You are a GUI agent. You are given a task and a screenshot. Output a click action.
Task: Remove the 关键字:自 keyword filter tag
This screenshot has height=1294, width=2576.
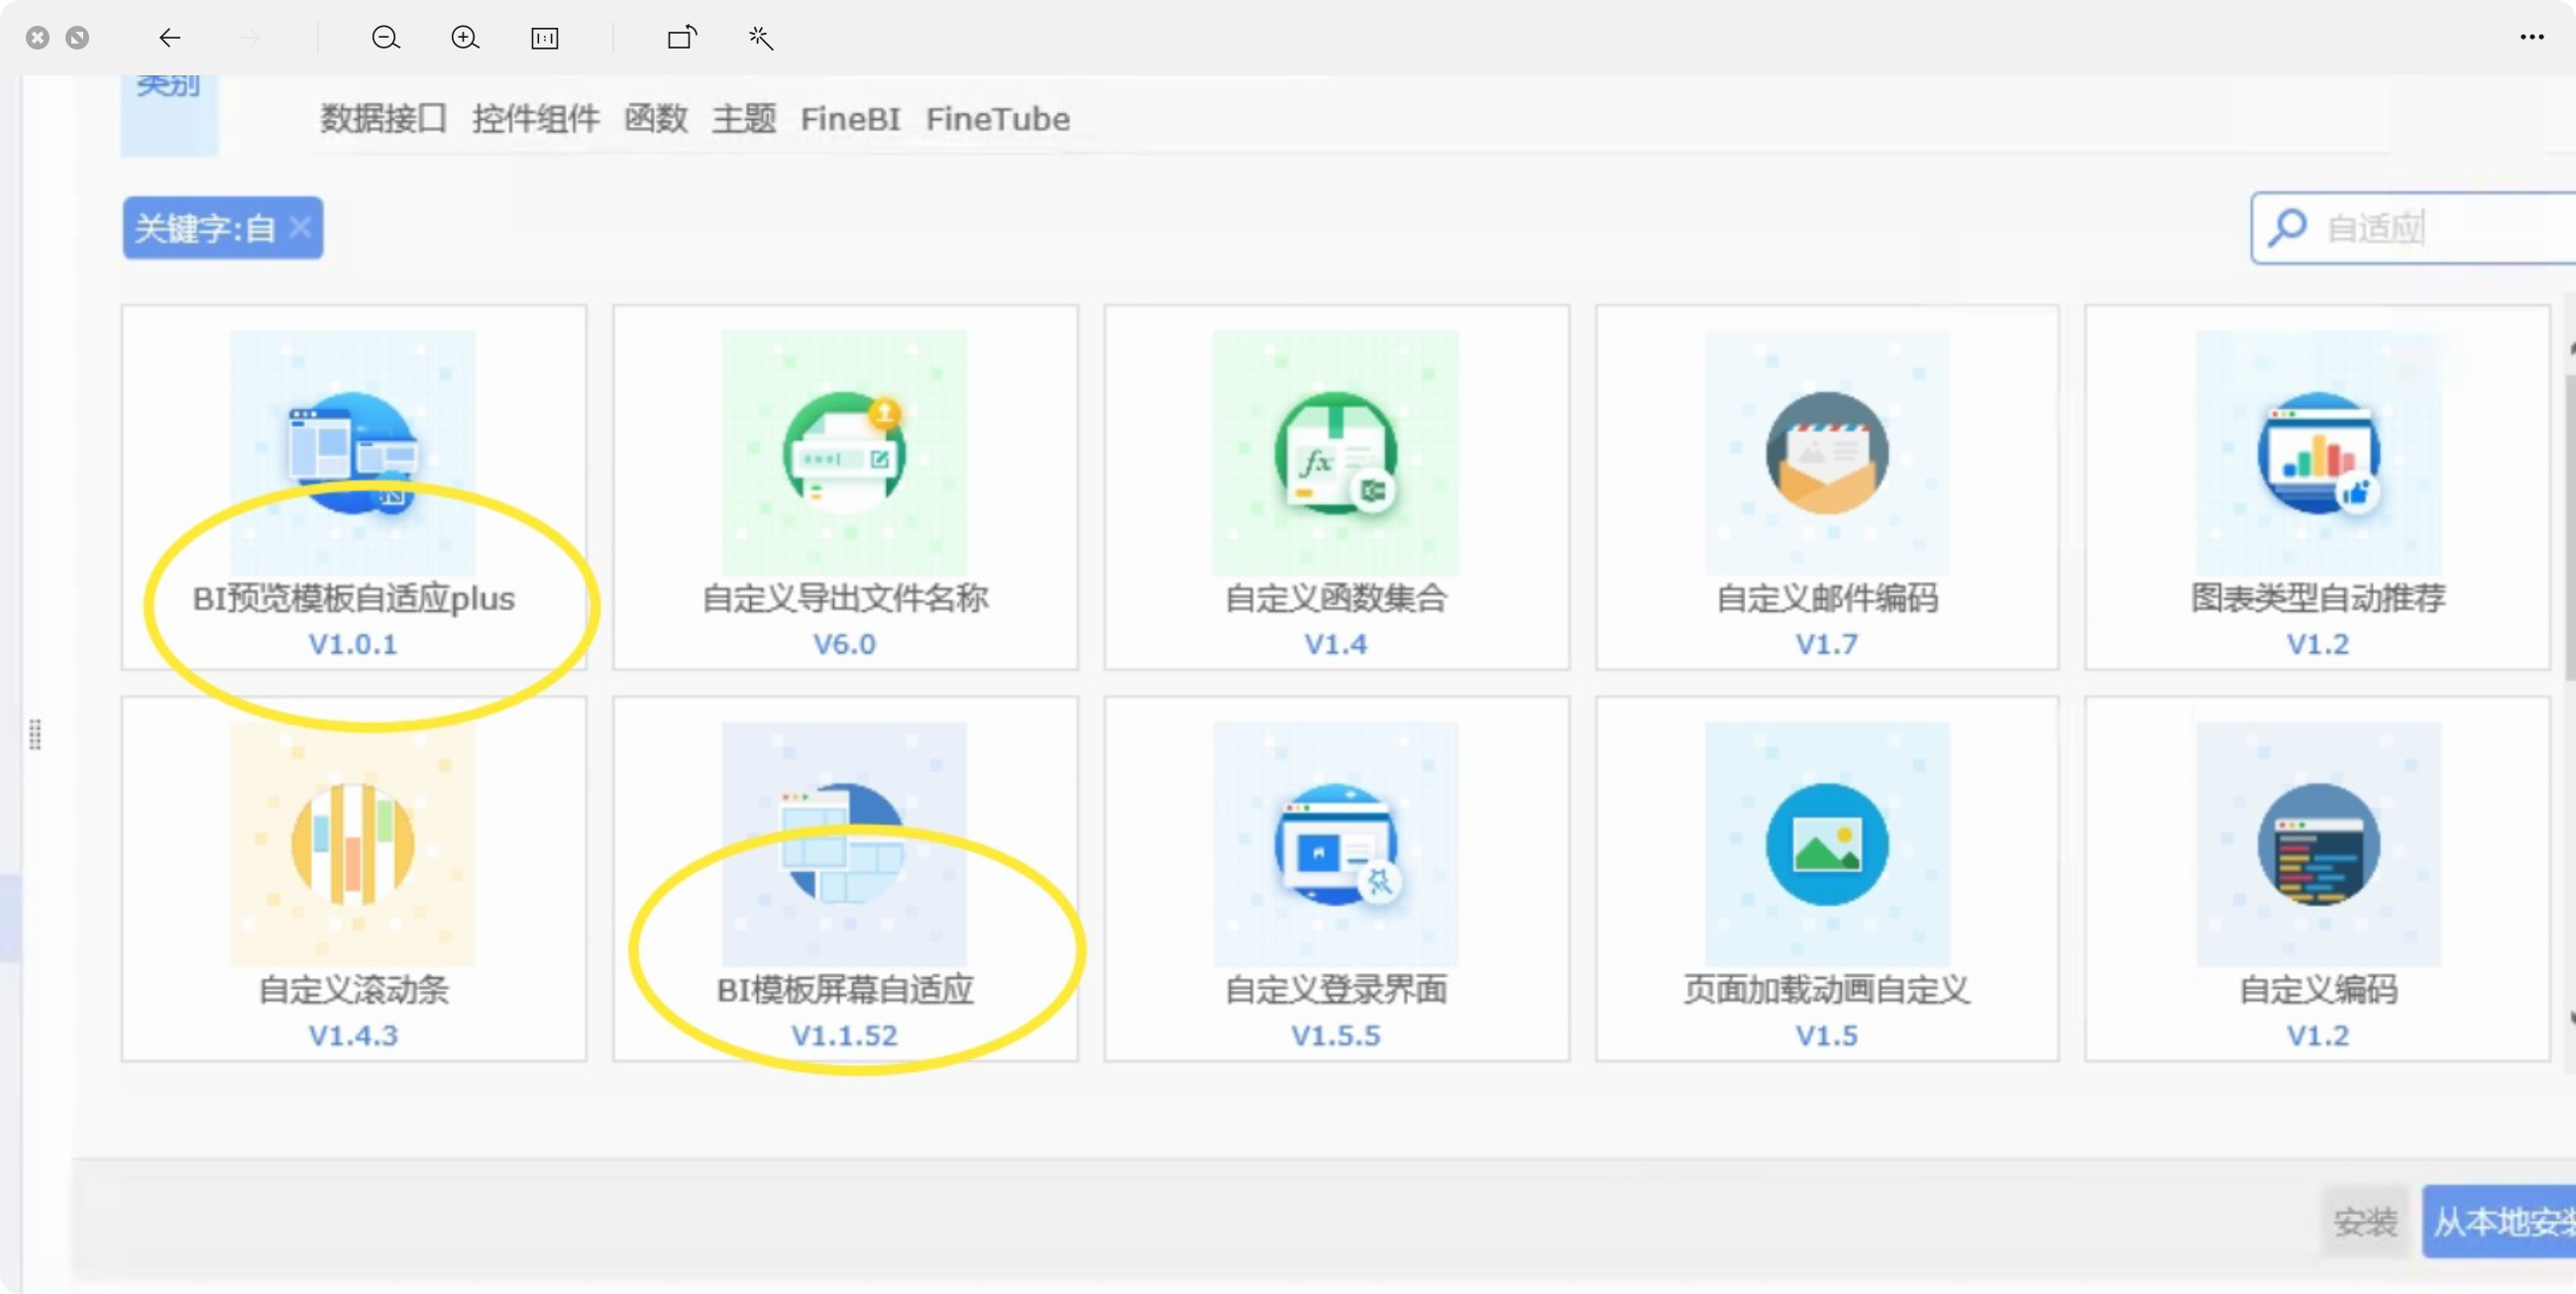click(x=300, y=227)
